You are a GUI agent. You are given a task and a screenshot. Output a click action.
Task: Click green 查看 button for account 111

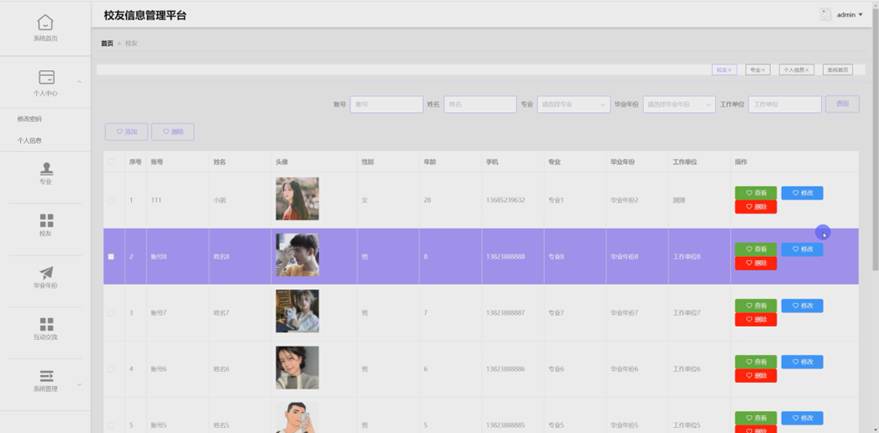click(x=756, y=193)
